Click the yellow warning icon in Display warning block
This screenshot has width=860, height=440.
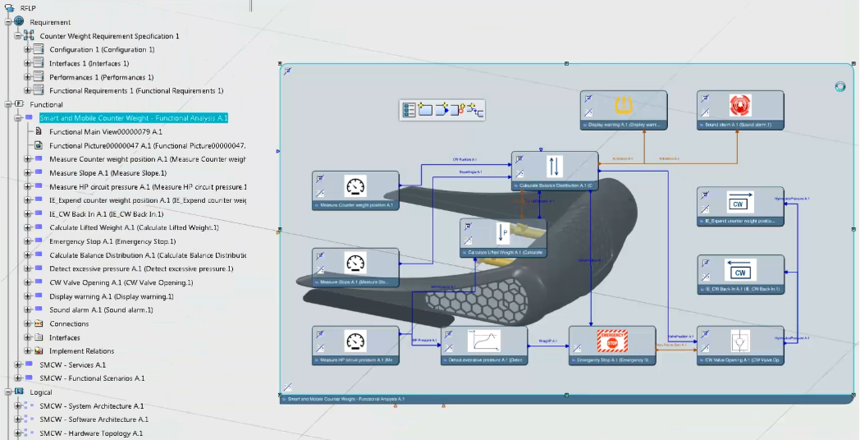(624, 105)
